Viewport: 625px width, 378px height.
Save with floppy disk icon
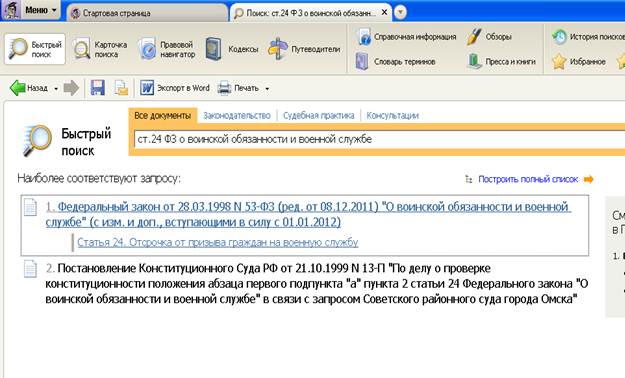(x=98, y=88)
